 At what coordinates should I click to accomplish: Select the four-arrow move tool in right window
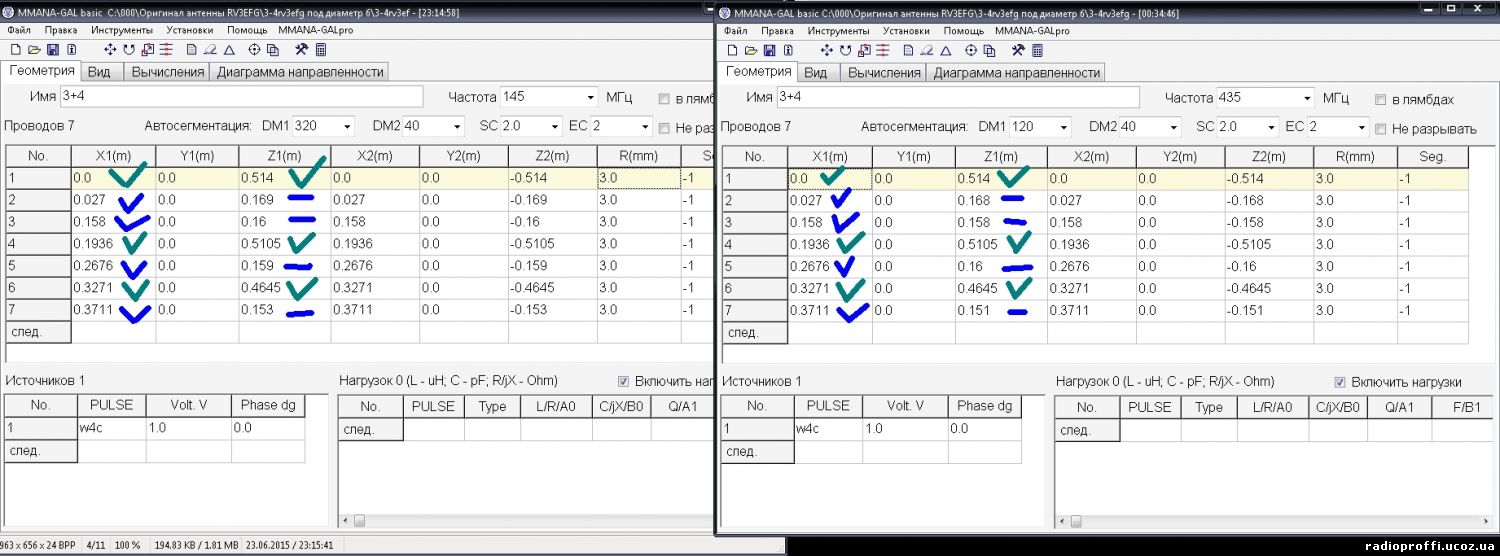click(x=827, y=51)
